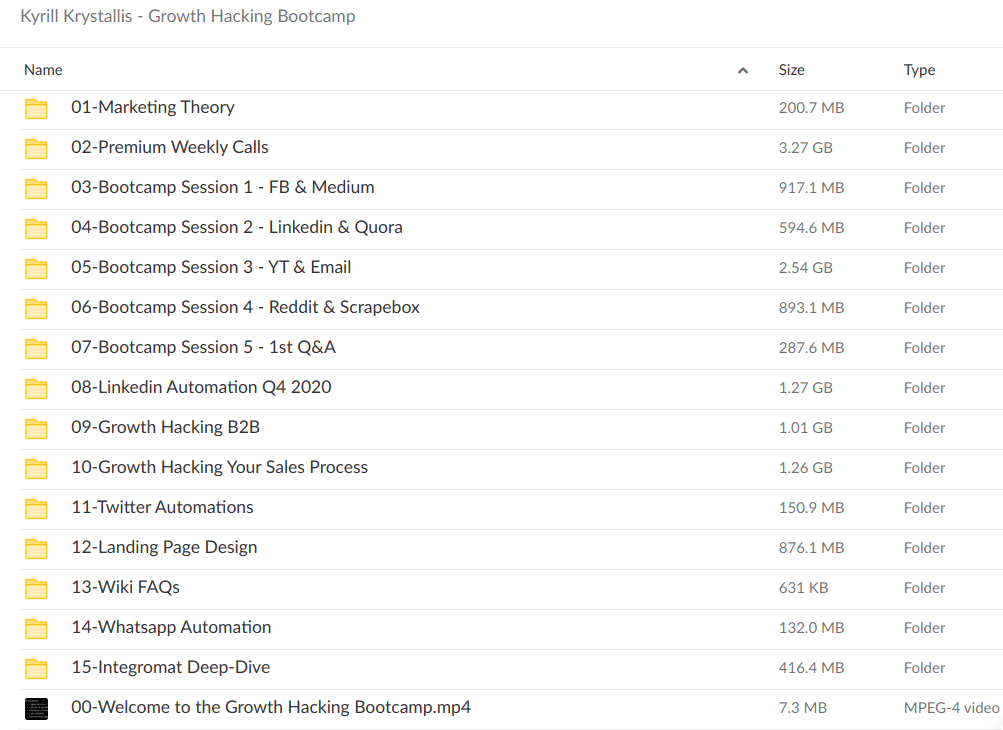The height and width of the screenshot is (730, 1003).
Task: Click the folder icon beside 01-Marketing Theory
Action: [37, 107]
